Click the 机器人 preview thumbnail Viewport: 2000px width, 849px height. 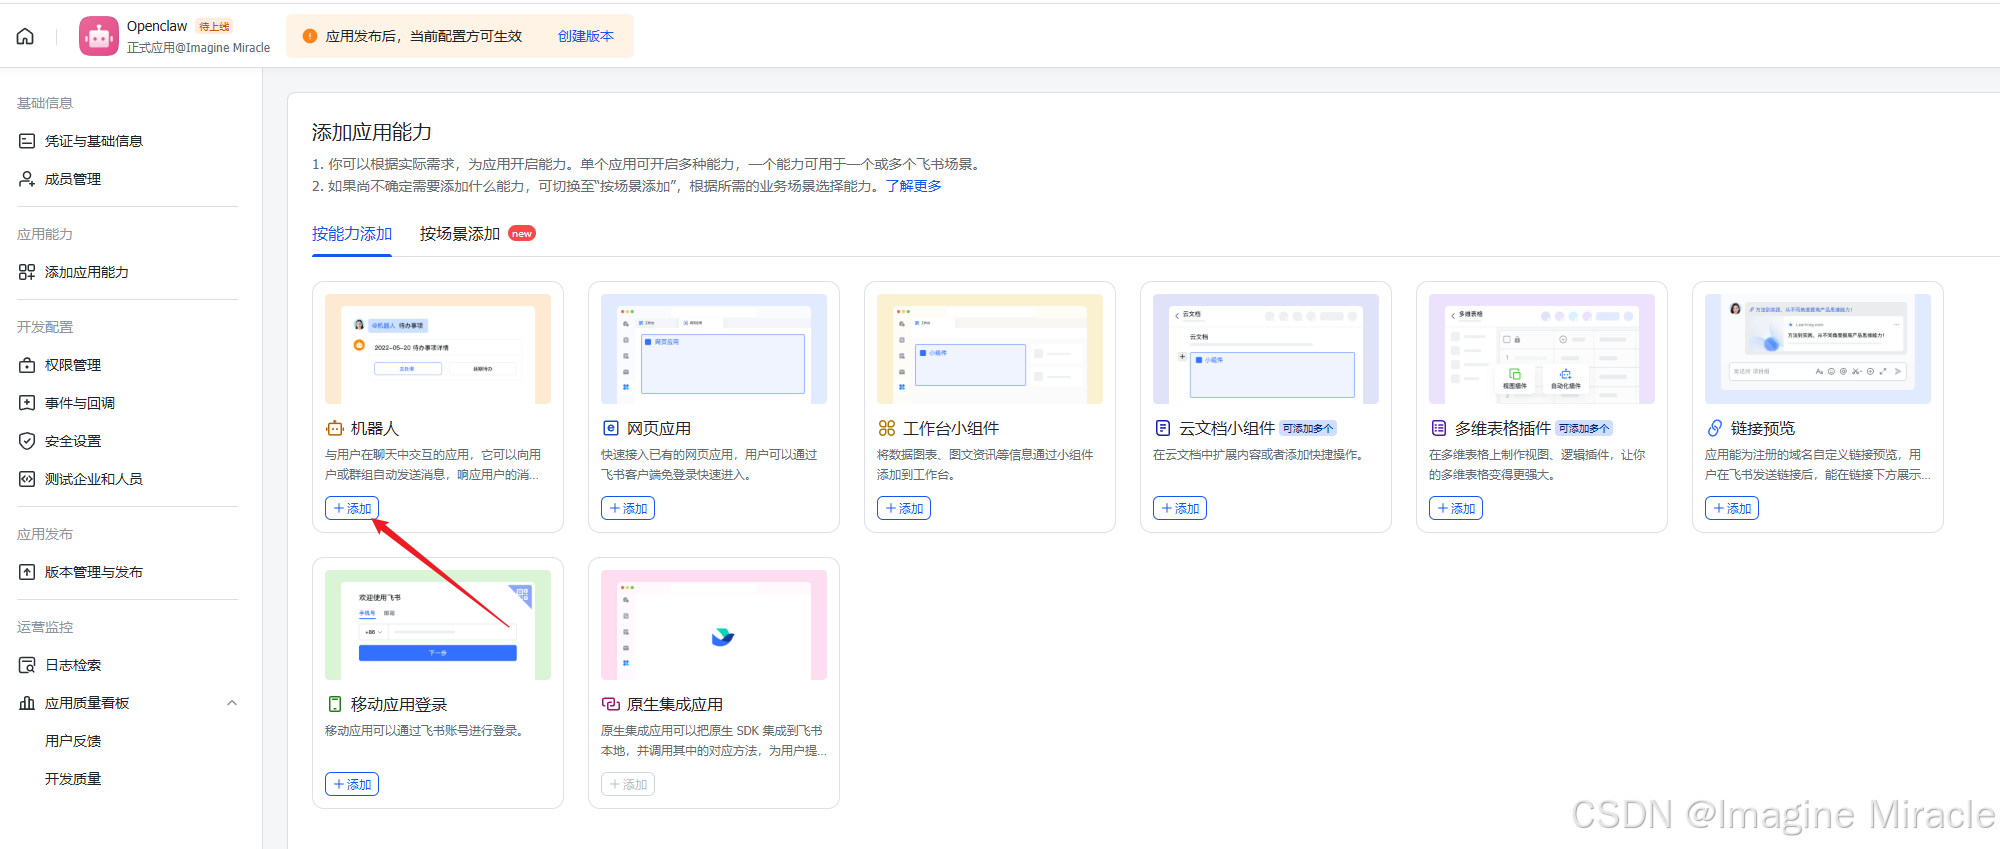(438, 349)
